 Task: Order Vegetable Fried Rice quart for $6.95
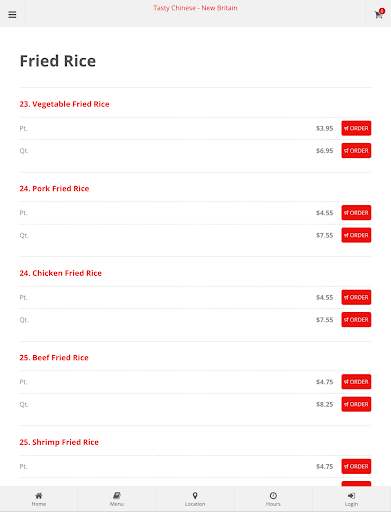(356, 151)
